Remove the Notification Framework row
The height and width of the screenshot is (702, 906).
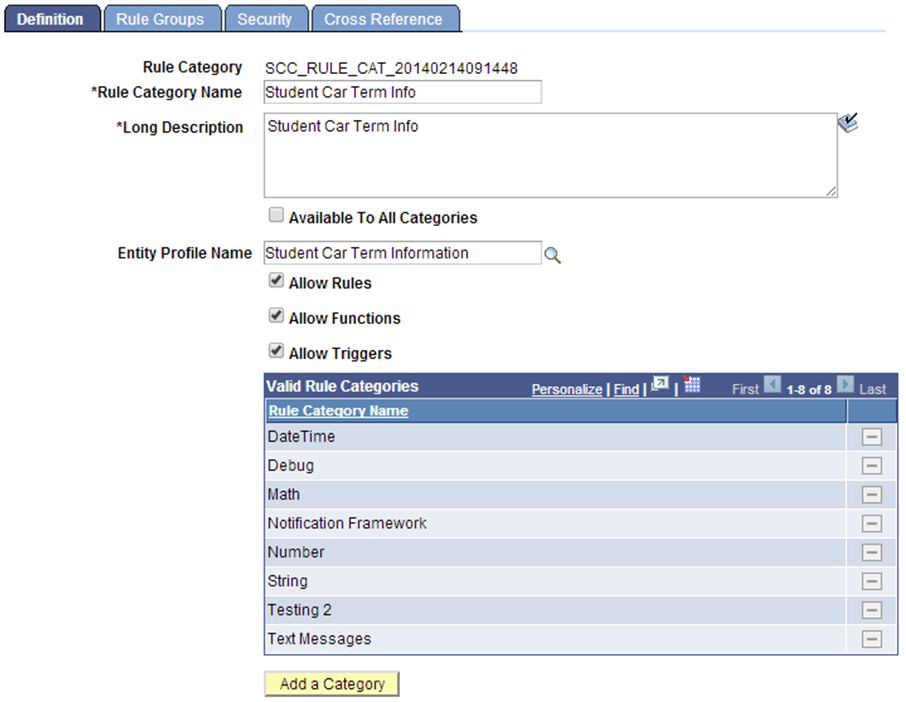[x=871, y=523]
